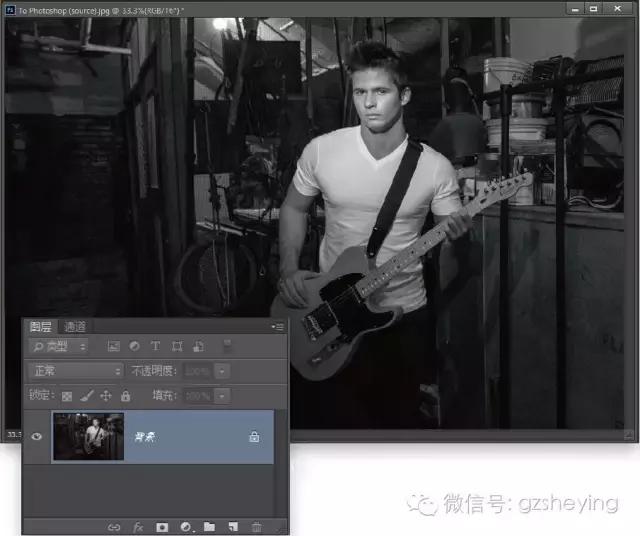
Task: Toggle lock all padlock icon
Action: [x=125, y=396]
